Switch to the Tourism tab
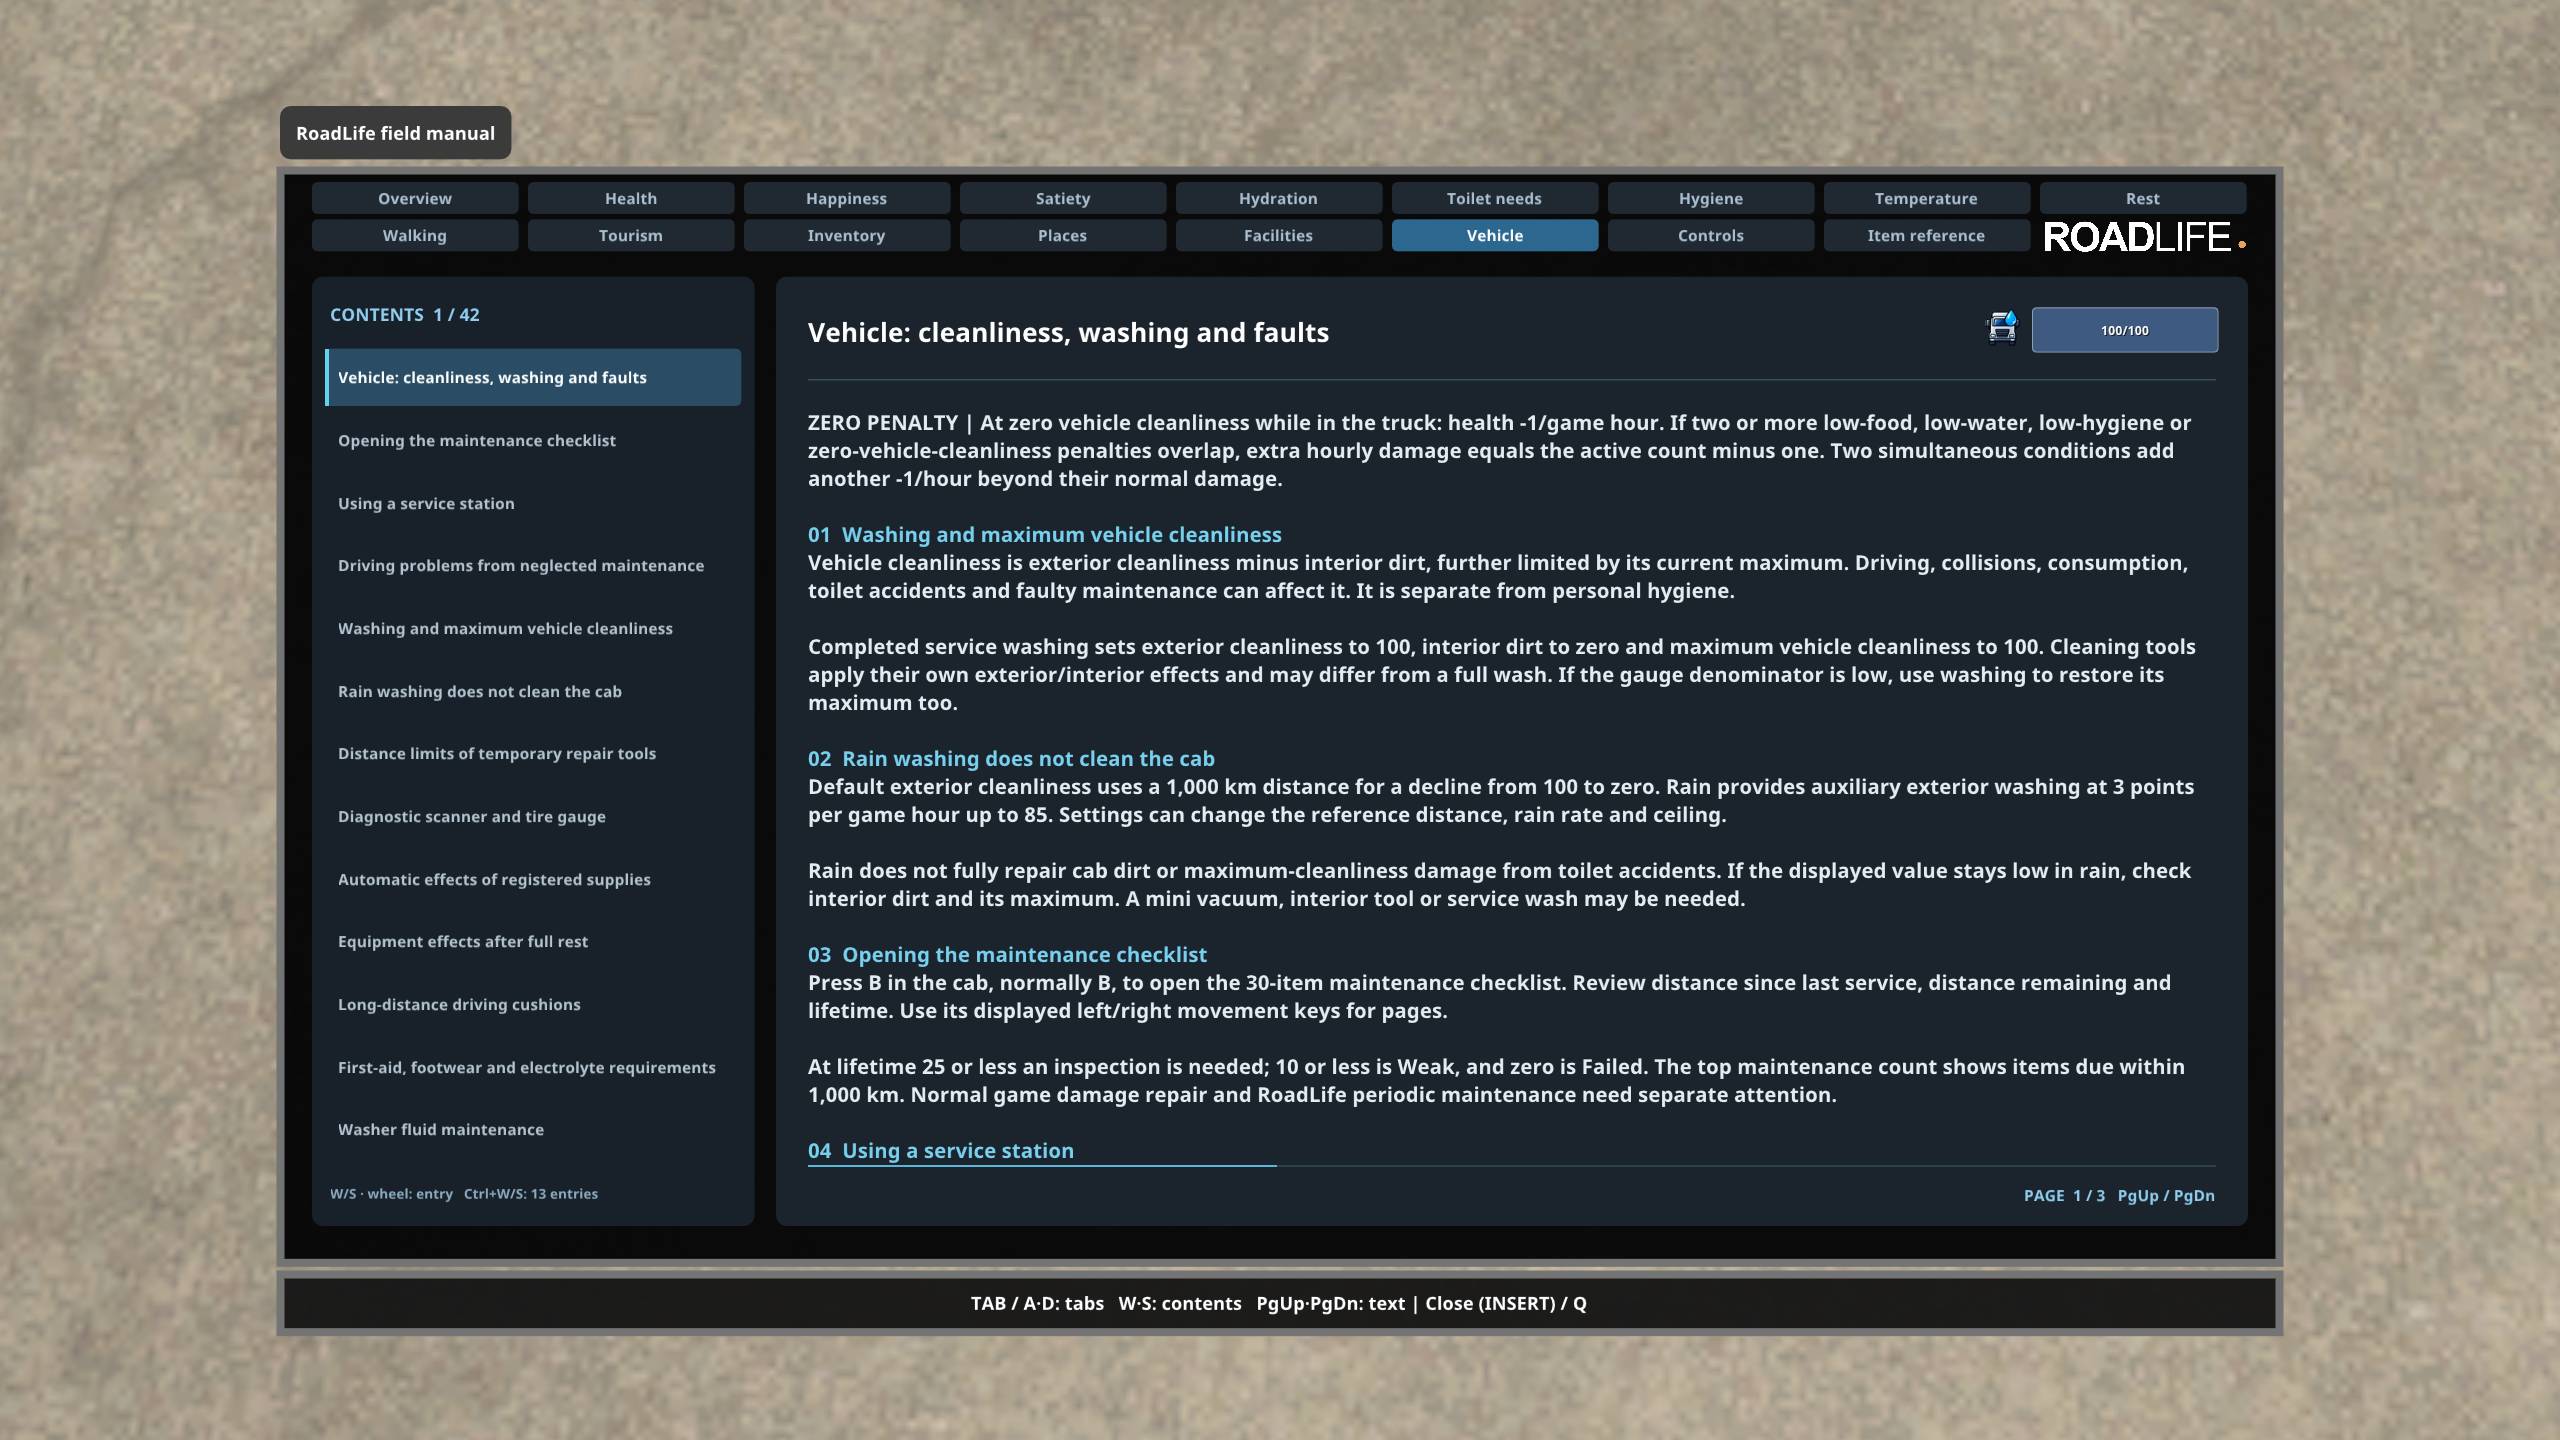The width and height of the screenshot is (2560, 1440). coord(631,235)
